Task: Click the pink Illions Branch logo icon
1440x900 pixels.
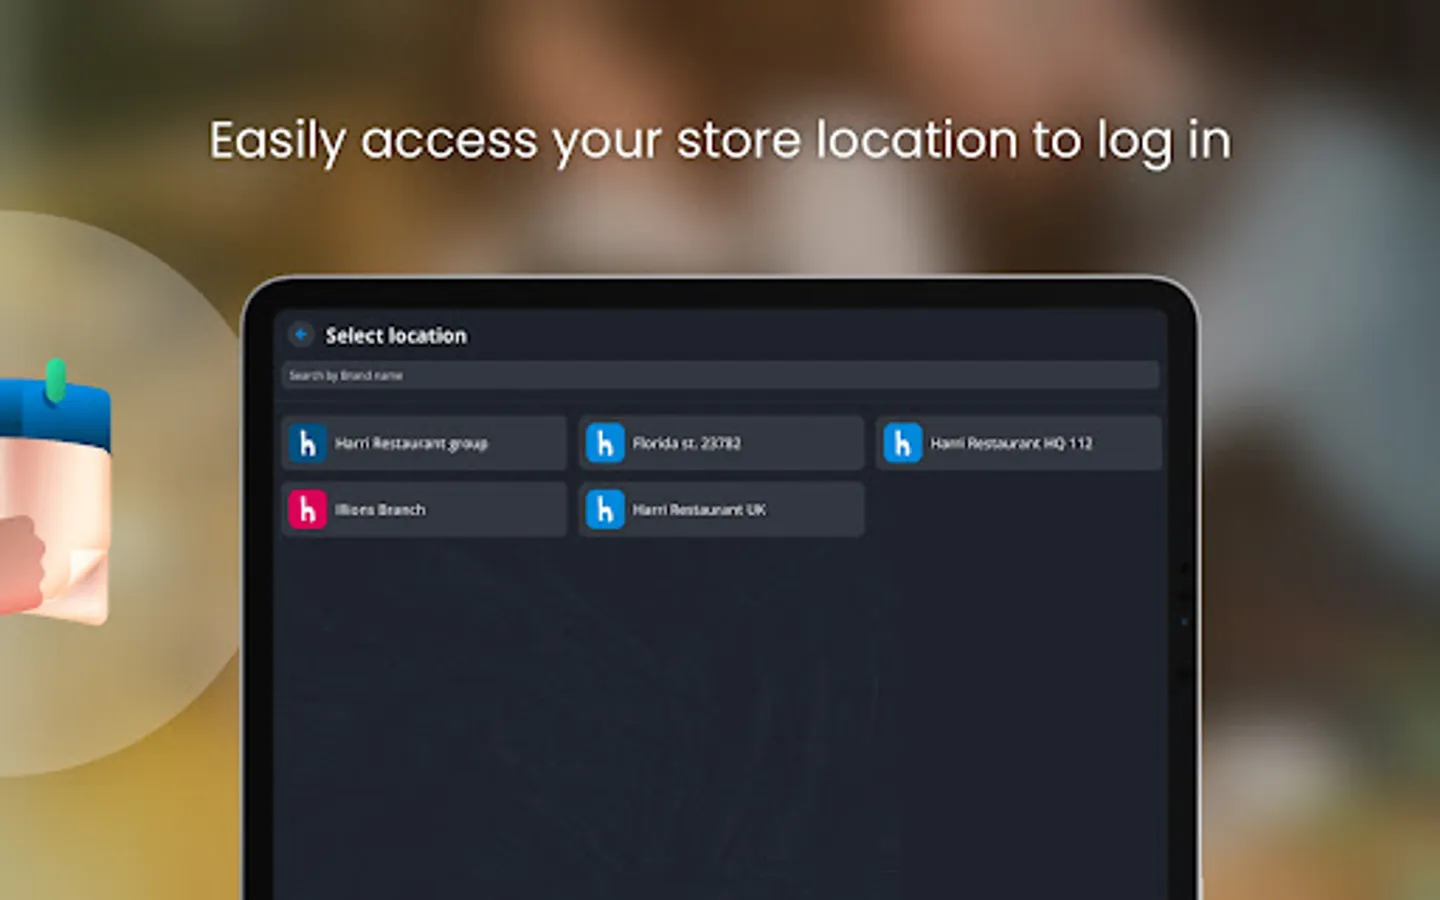Action: tap(307, 509)
